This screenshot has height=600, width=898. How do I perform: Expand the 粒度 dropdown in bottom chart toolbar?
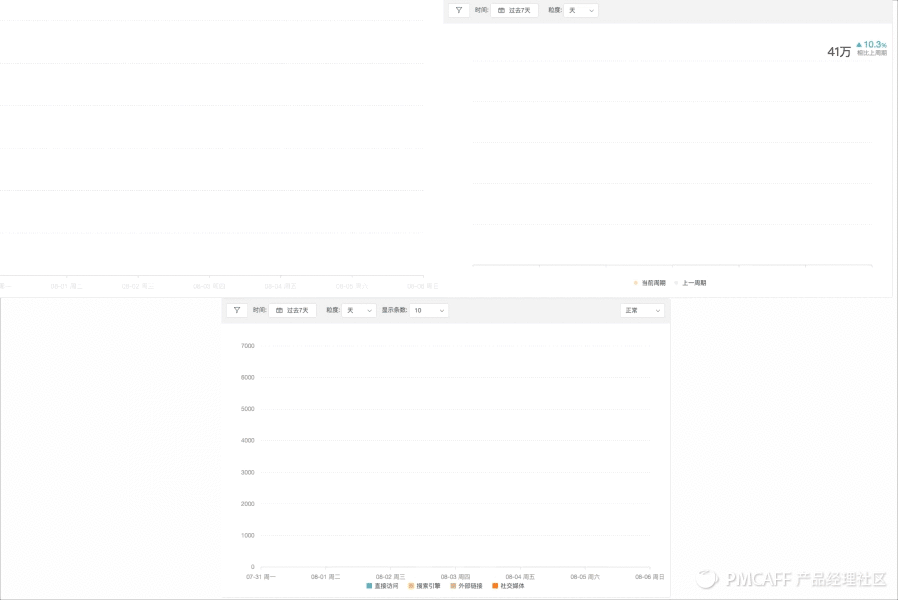pos(359,310)
